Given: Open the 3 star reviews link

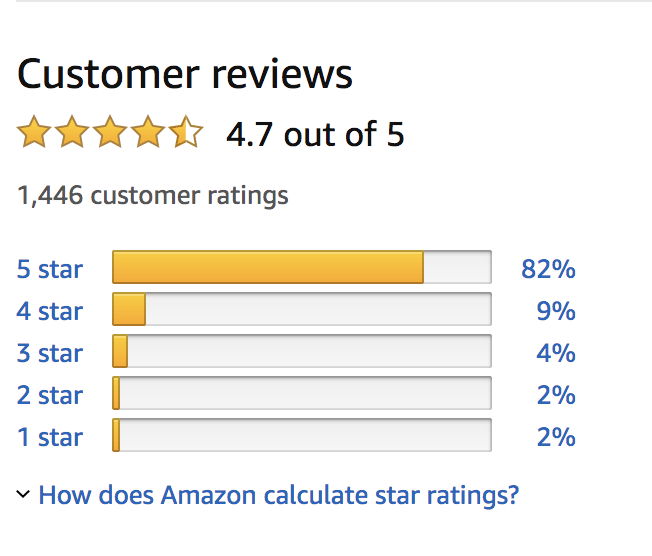Looking at the screenshot, I should pyautogui.click(x=50, y=353).
